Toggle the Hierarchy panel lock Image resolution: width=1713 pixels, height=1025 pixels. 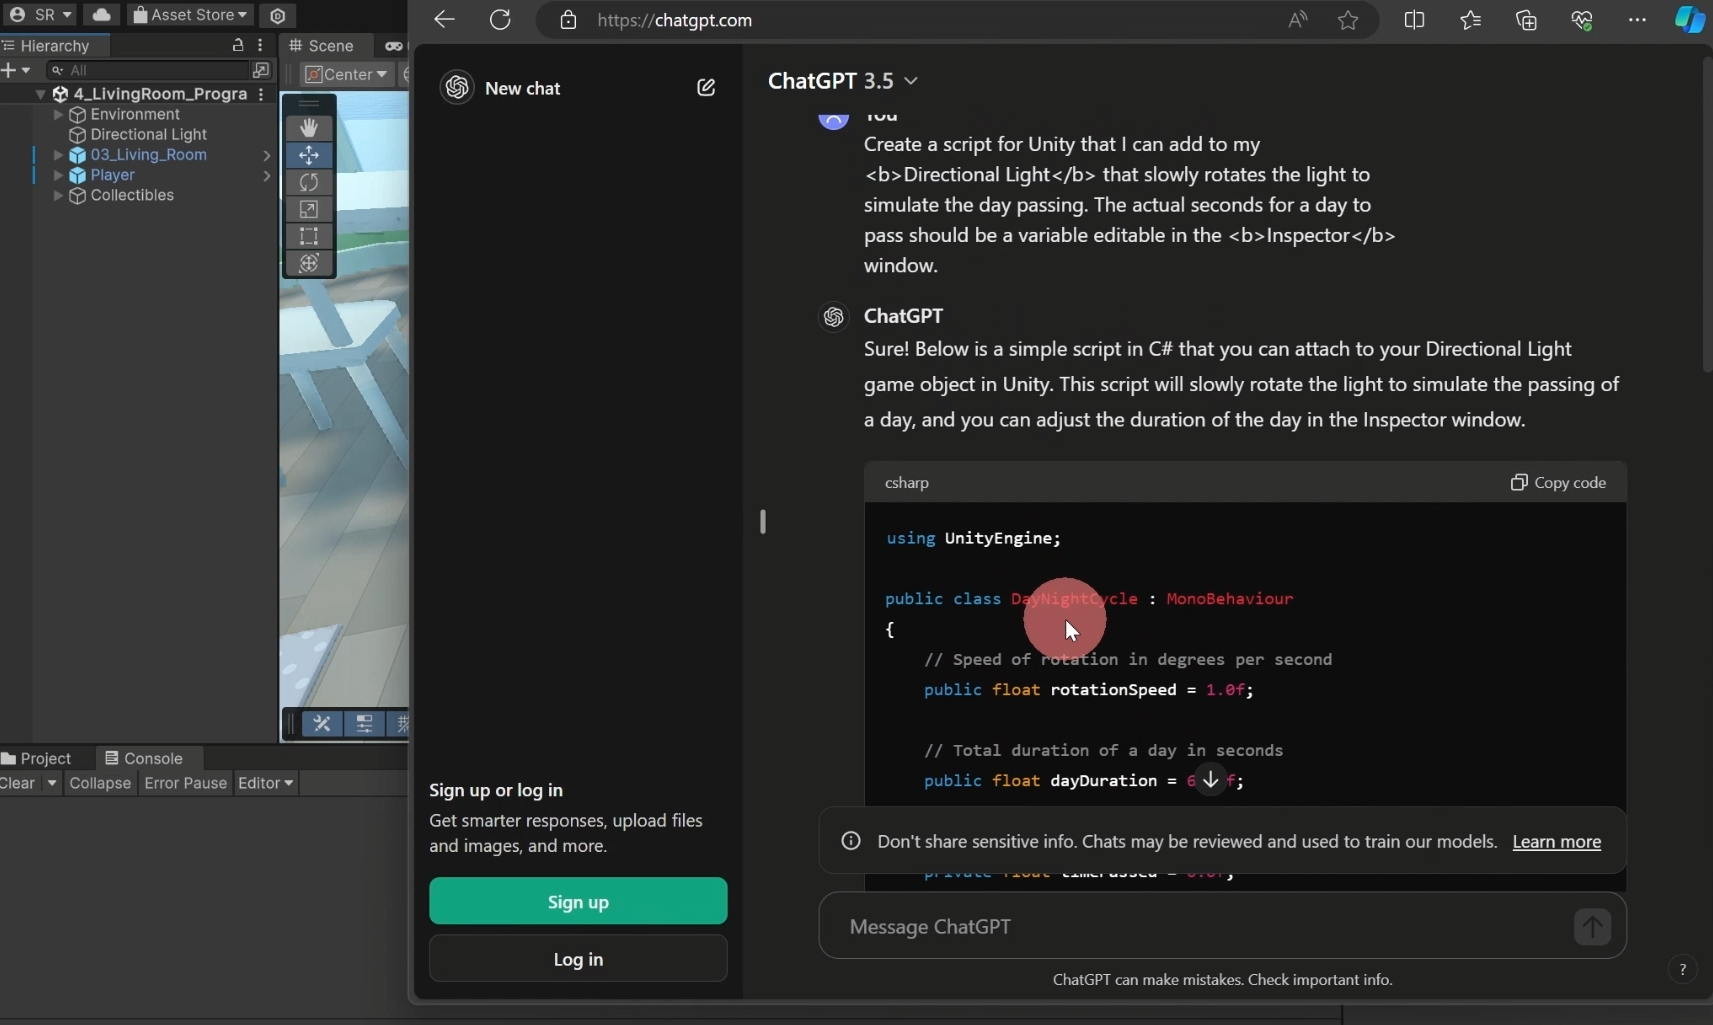pyautogui.click(x=238, y=45)
